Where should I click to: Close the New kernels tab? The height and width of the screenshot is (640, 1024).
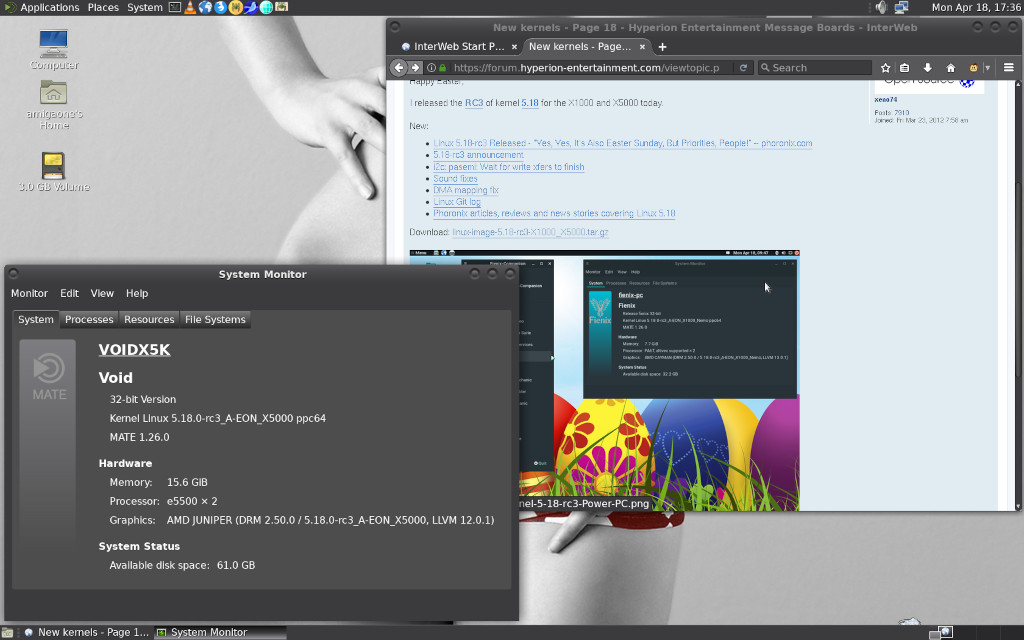[x=643, y=46]
